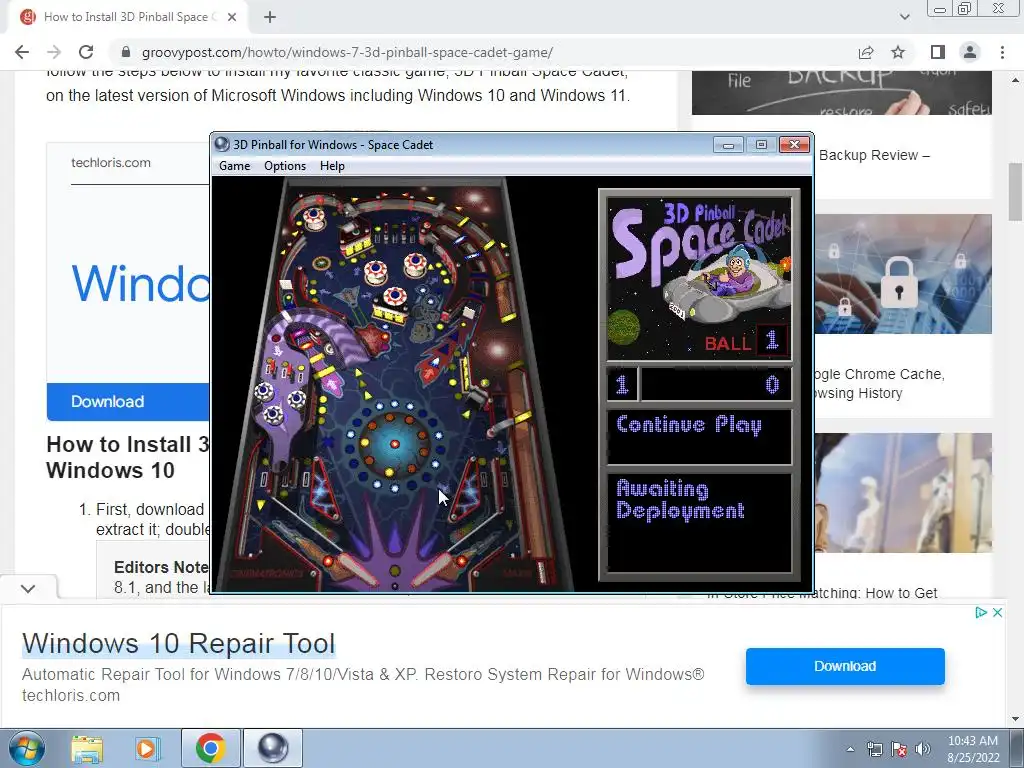The height and width of the screenshot is (768, 1024).
Task: Select the How to Install 3D Pinball tab
Action: 128,18
